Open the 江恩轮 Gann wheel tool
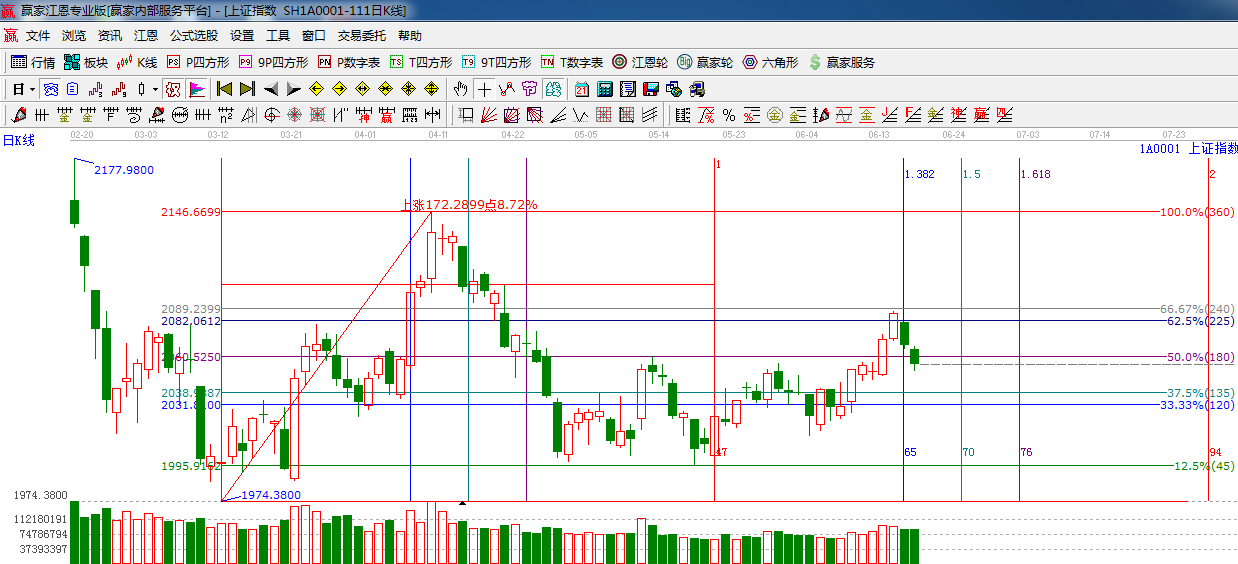Viewport: 1238px width, 564px height. point(640,62)
